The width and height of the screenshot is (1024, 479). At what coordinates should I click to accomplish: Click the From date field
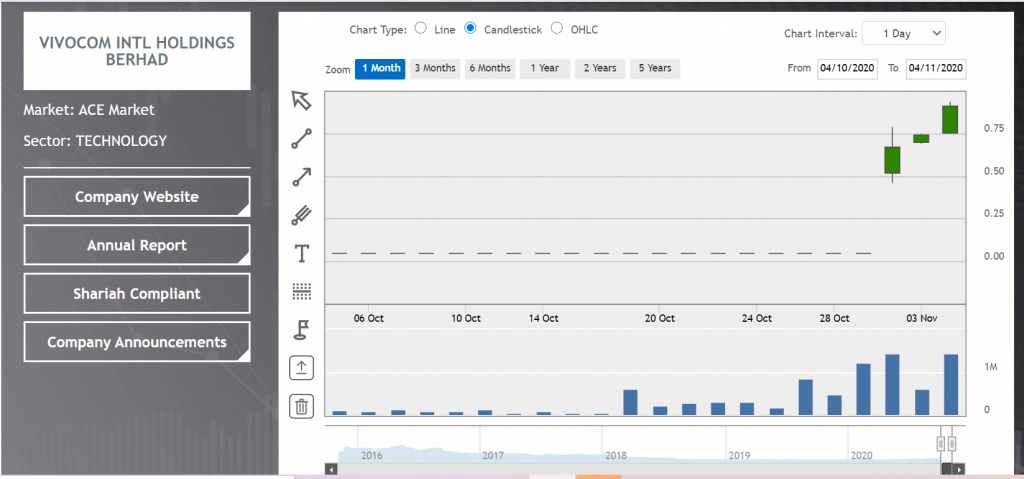pos(848,68)
